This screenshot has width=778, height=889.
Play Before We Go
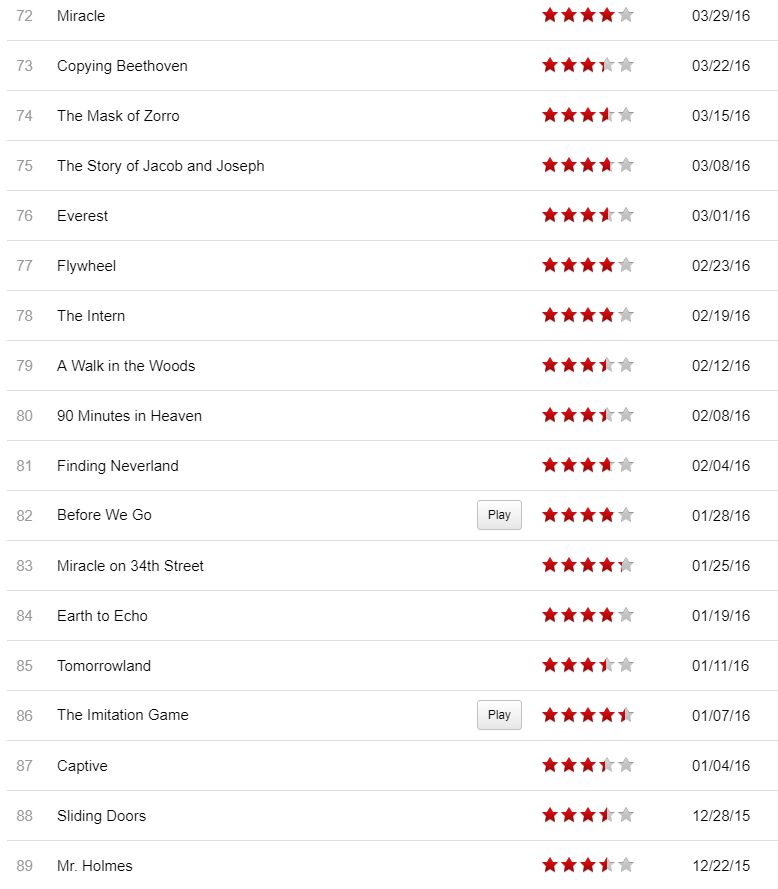coord(499,515)
